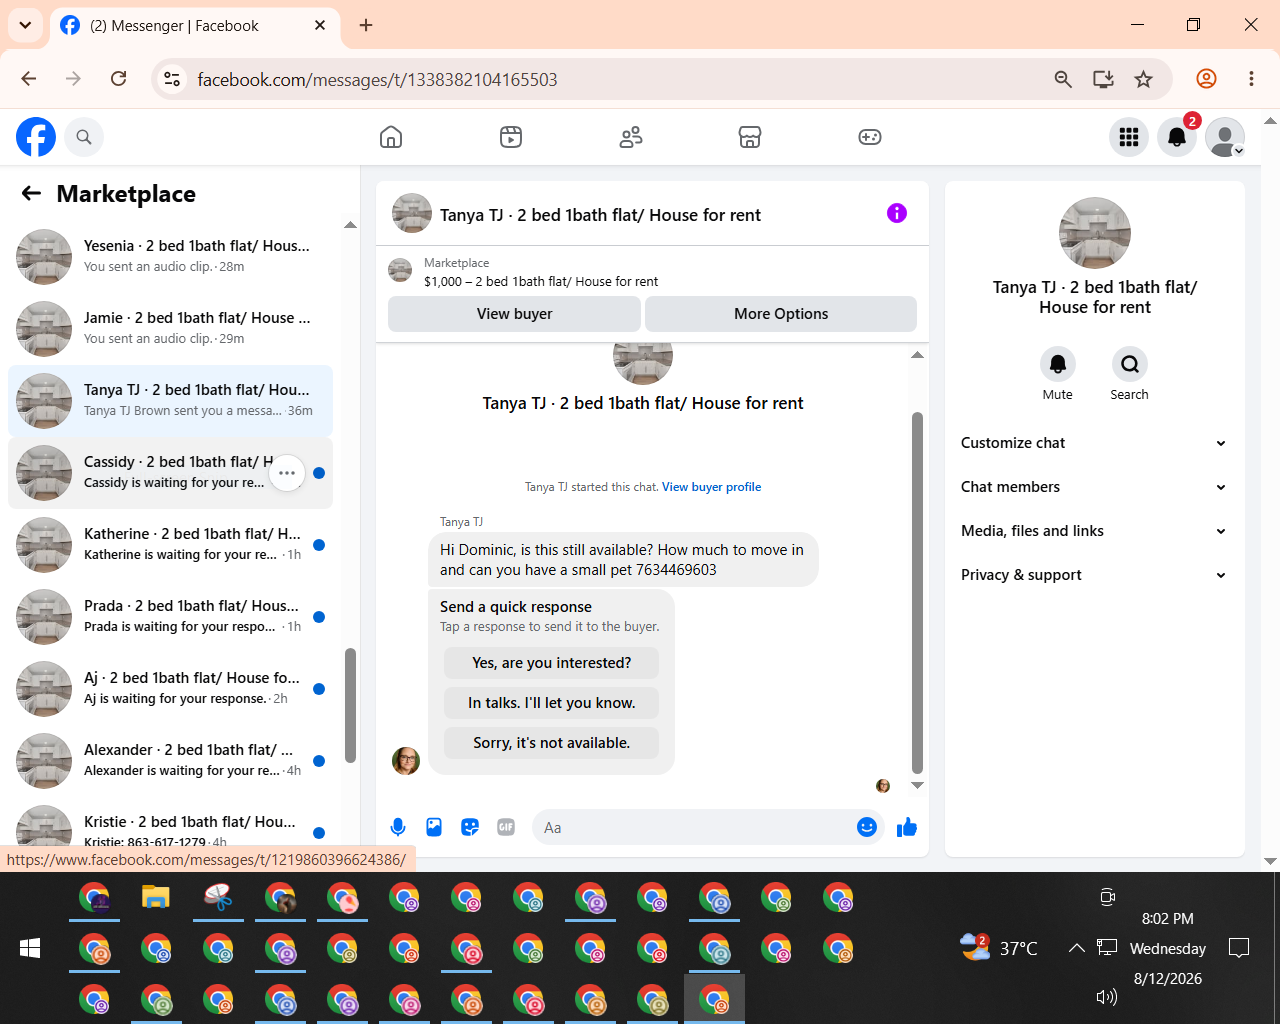Screen dimensions: 1280x1024
Task: Click the install app icon in address bar
Action: coord(1103,79)
